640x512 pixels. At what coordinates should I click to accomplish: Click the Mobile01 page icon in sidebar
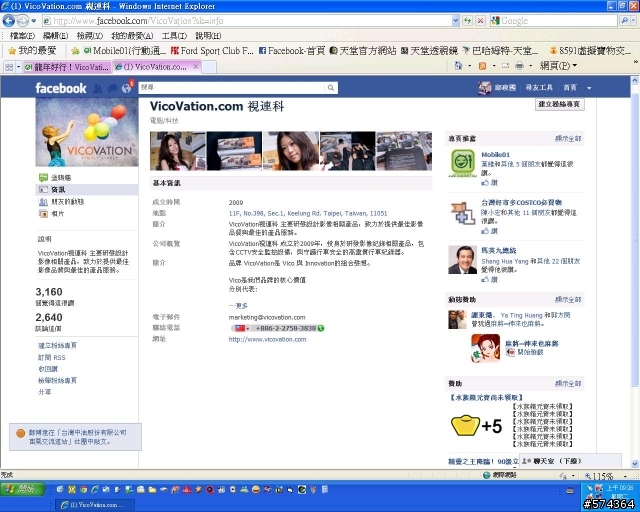462,163
